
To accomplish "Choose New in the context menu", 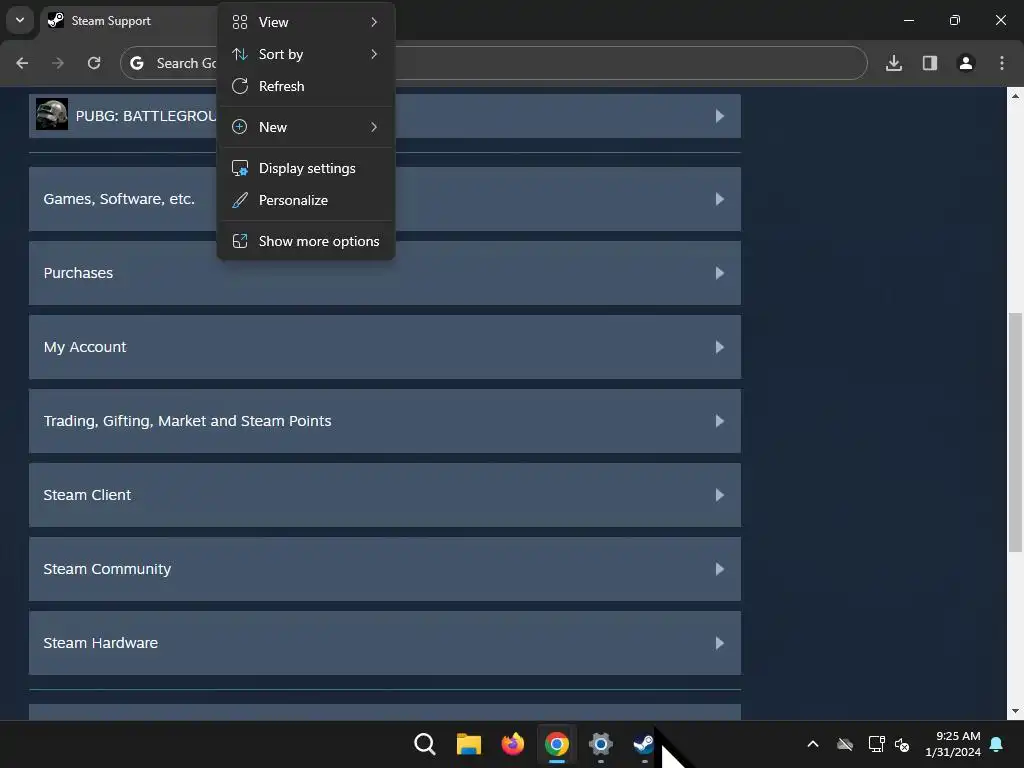I will coord(306,127).
